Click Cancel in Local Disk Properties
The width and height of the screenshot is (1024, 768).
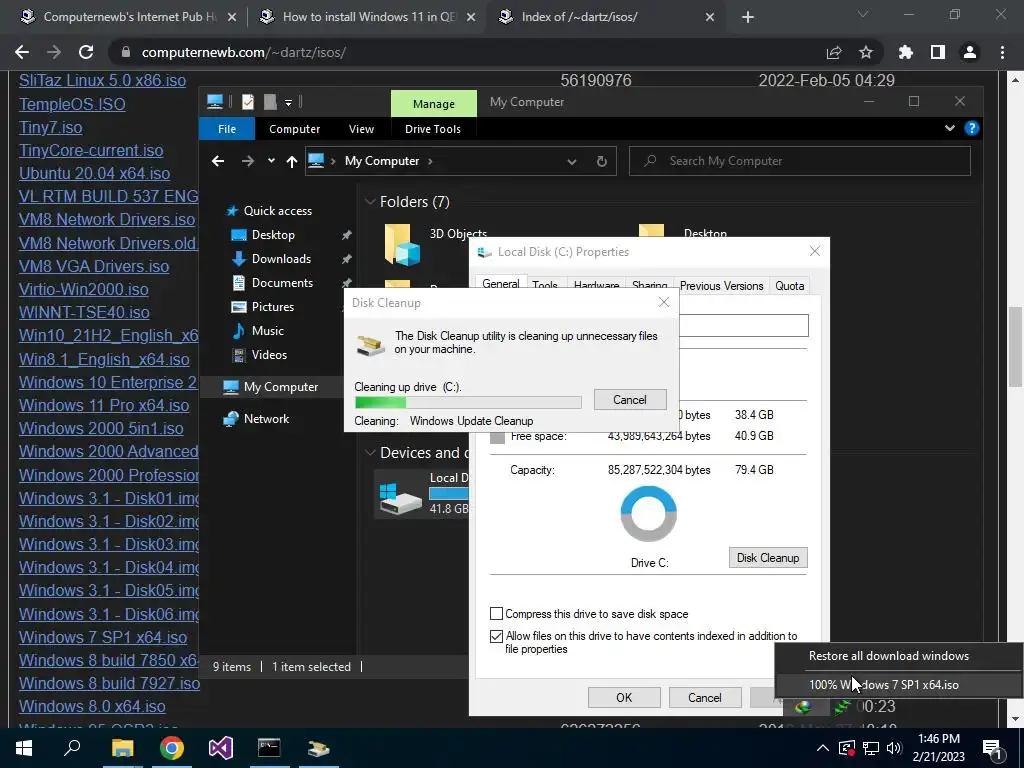coord(705,697)
